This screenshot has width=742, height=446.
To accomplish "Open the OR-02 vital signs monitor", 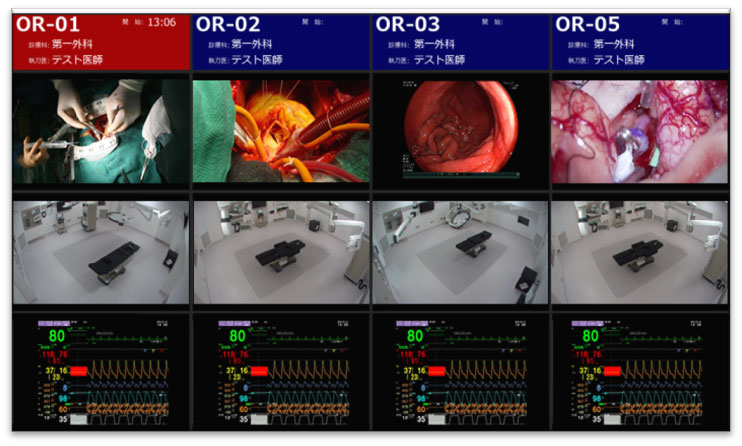I will (283, 372).
